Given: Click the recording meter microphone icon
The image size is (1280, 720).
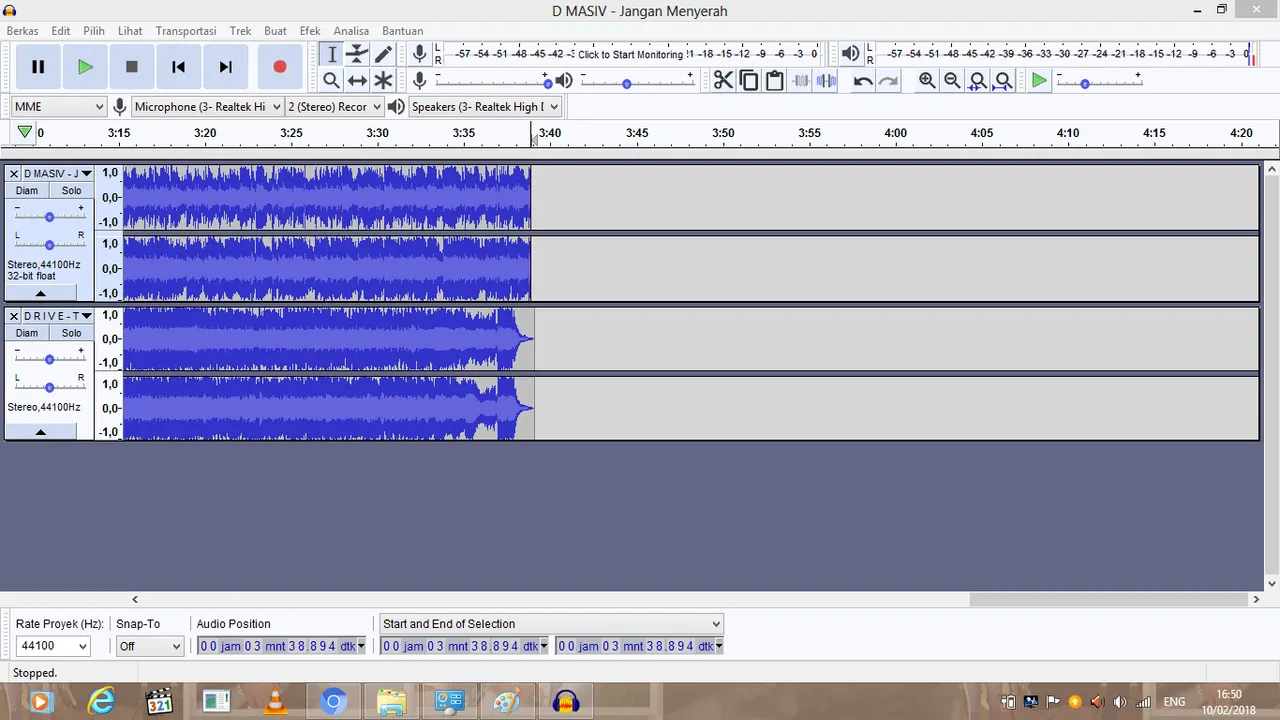Looking at the screenshot, I should [x=420, y=54].
